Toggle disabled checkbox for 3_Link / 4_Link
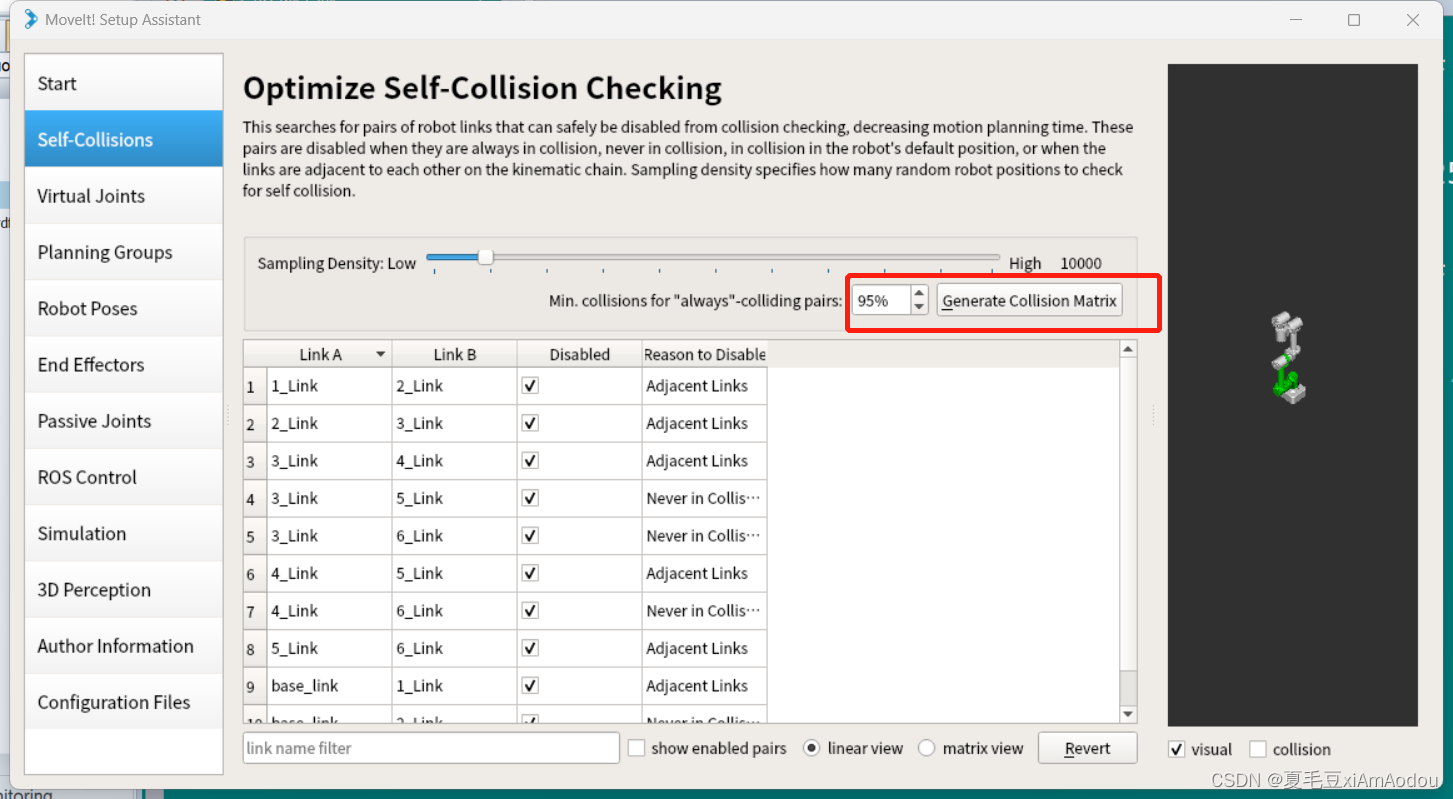Viewport: 1453px width, 799px height. click(x=530, y=460)
